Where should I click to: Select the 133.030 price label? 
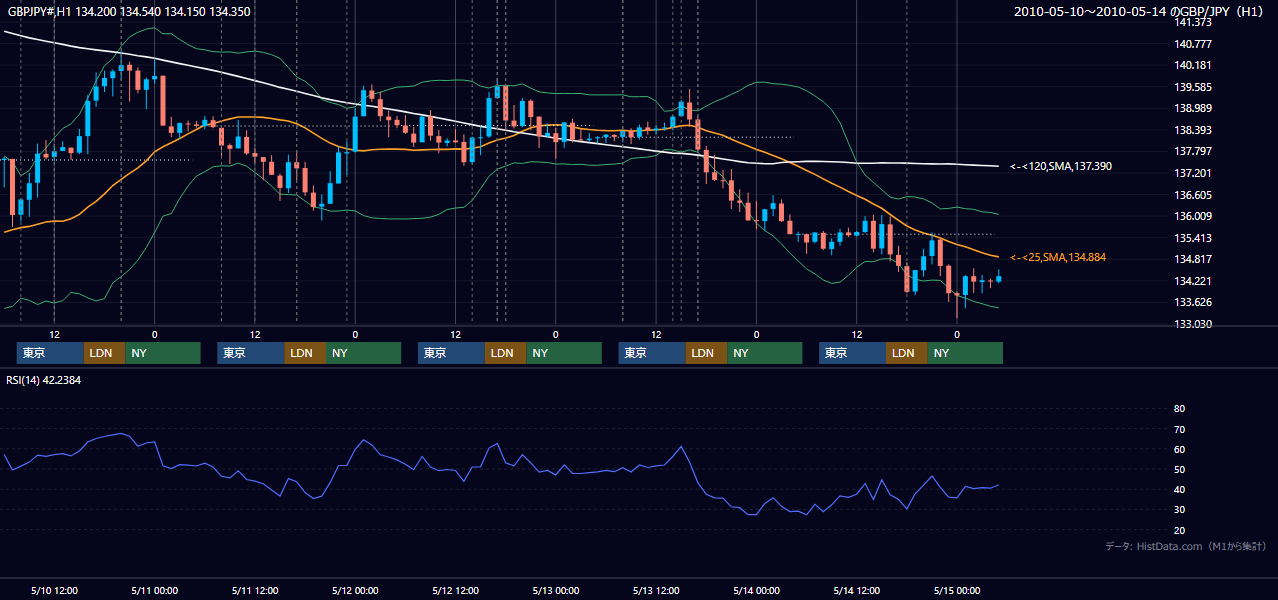1193,324
